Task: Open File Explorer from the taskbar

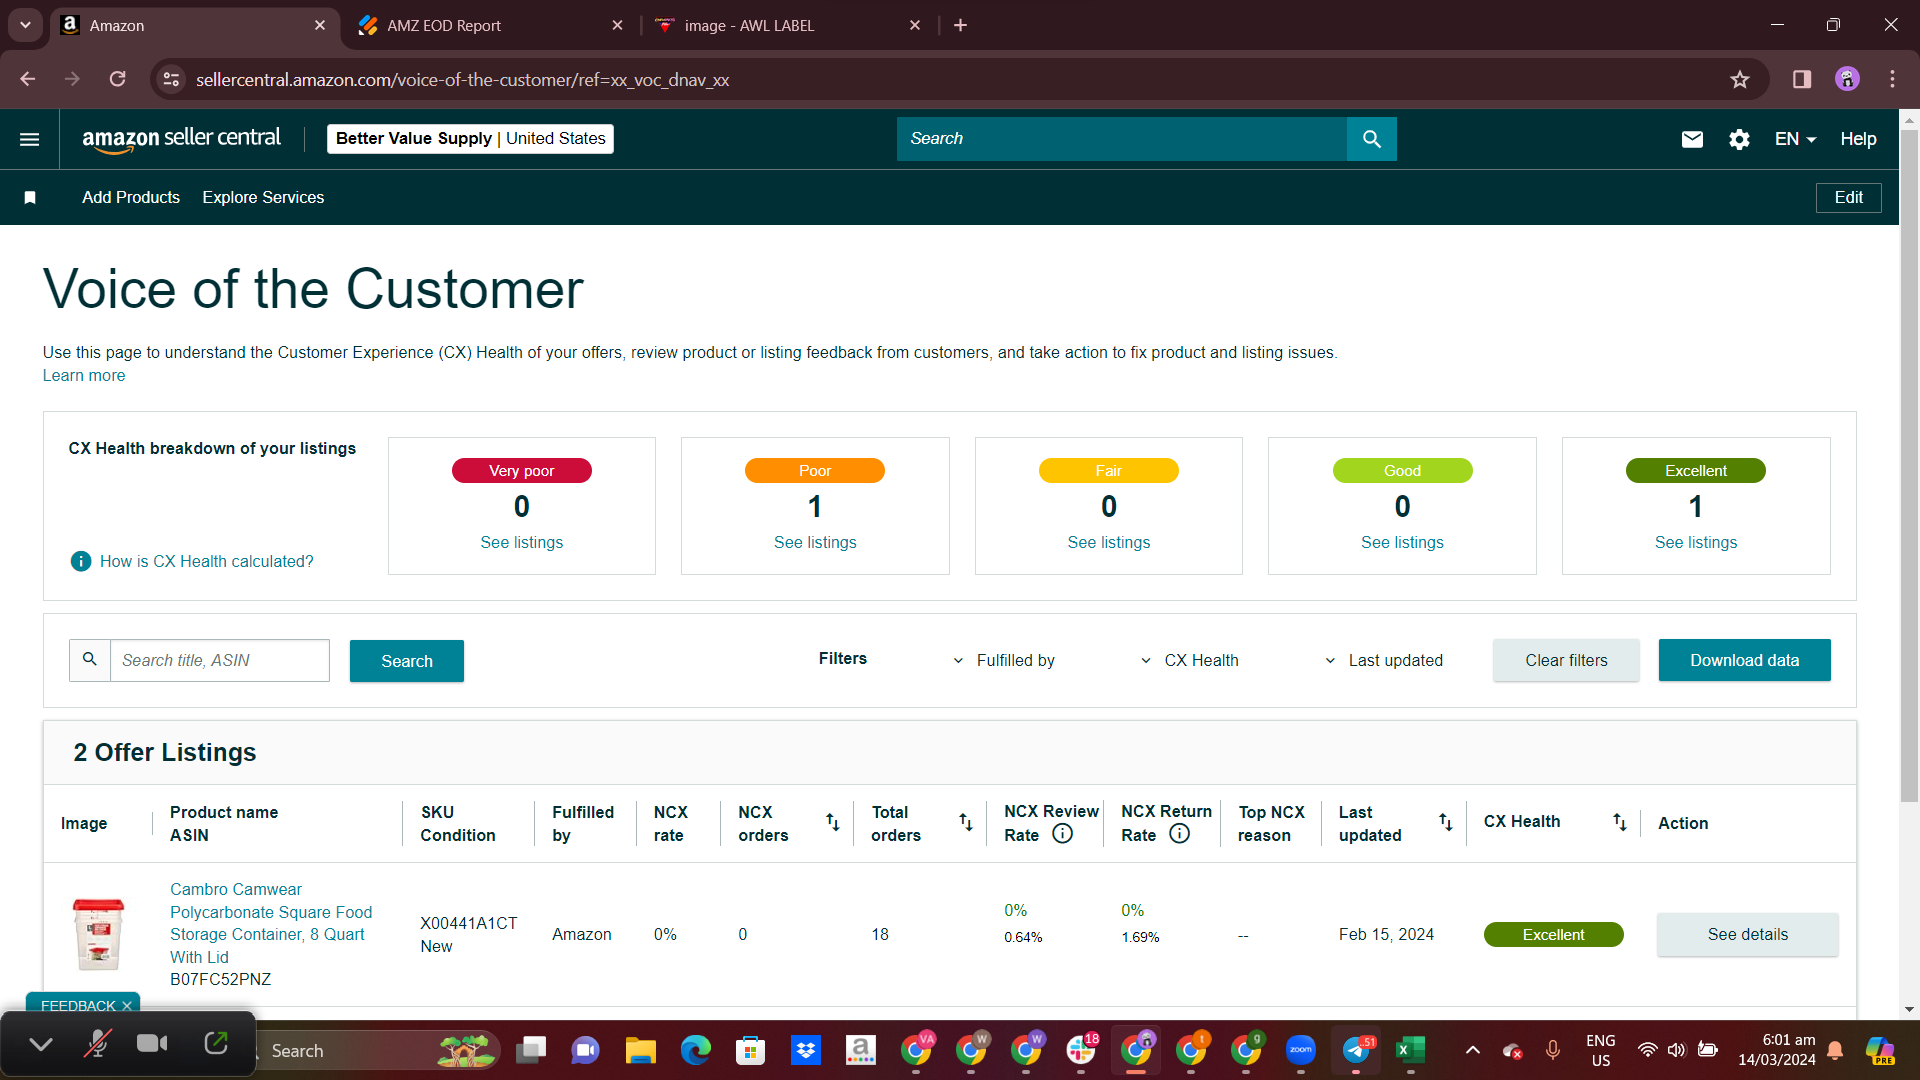Action: tap(640, 1050)
